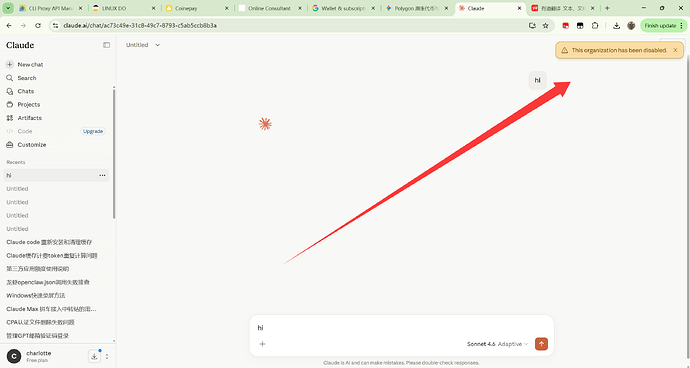Click the 'hi' message bubble
690x368 pixels.
[x=537, y=80]
